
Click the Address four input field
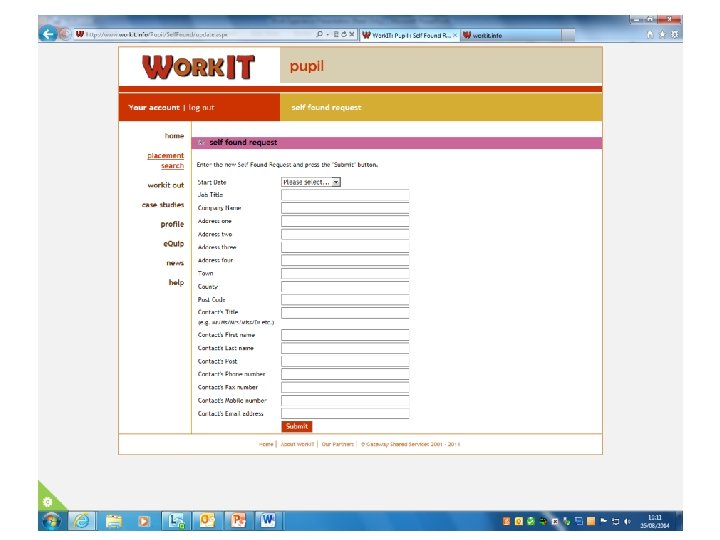pos(345,260)
